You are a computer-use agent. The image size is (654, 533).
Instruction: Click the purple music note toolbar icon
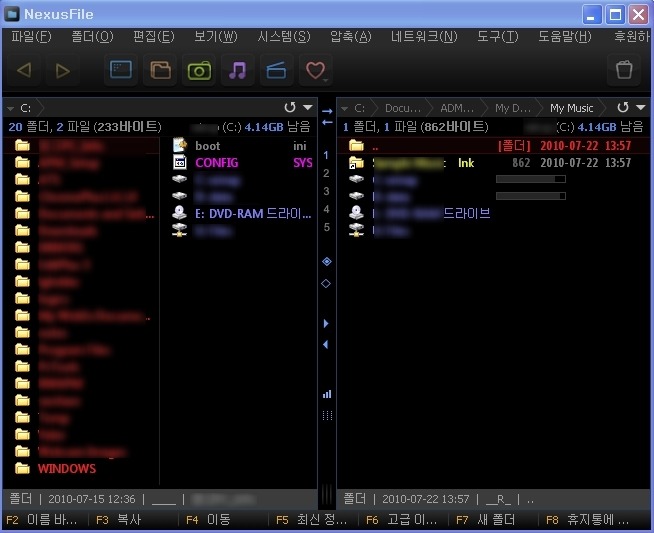click(x=237, y=70)
